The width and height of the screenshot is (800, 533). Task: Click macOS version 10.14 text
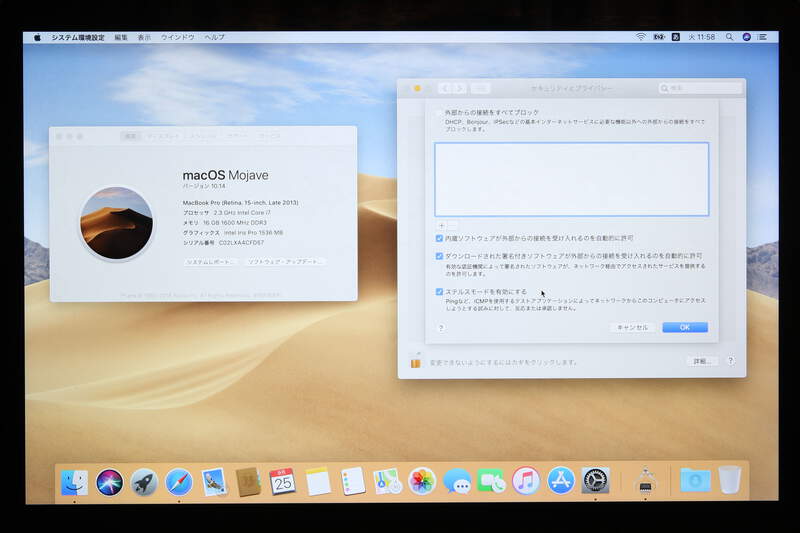coord(204,186)
